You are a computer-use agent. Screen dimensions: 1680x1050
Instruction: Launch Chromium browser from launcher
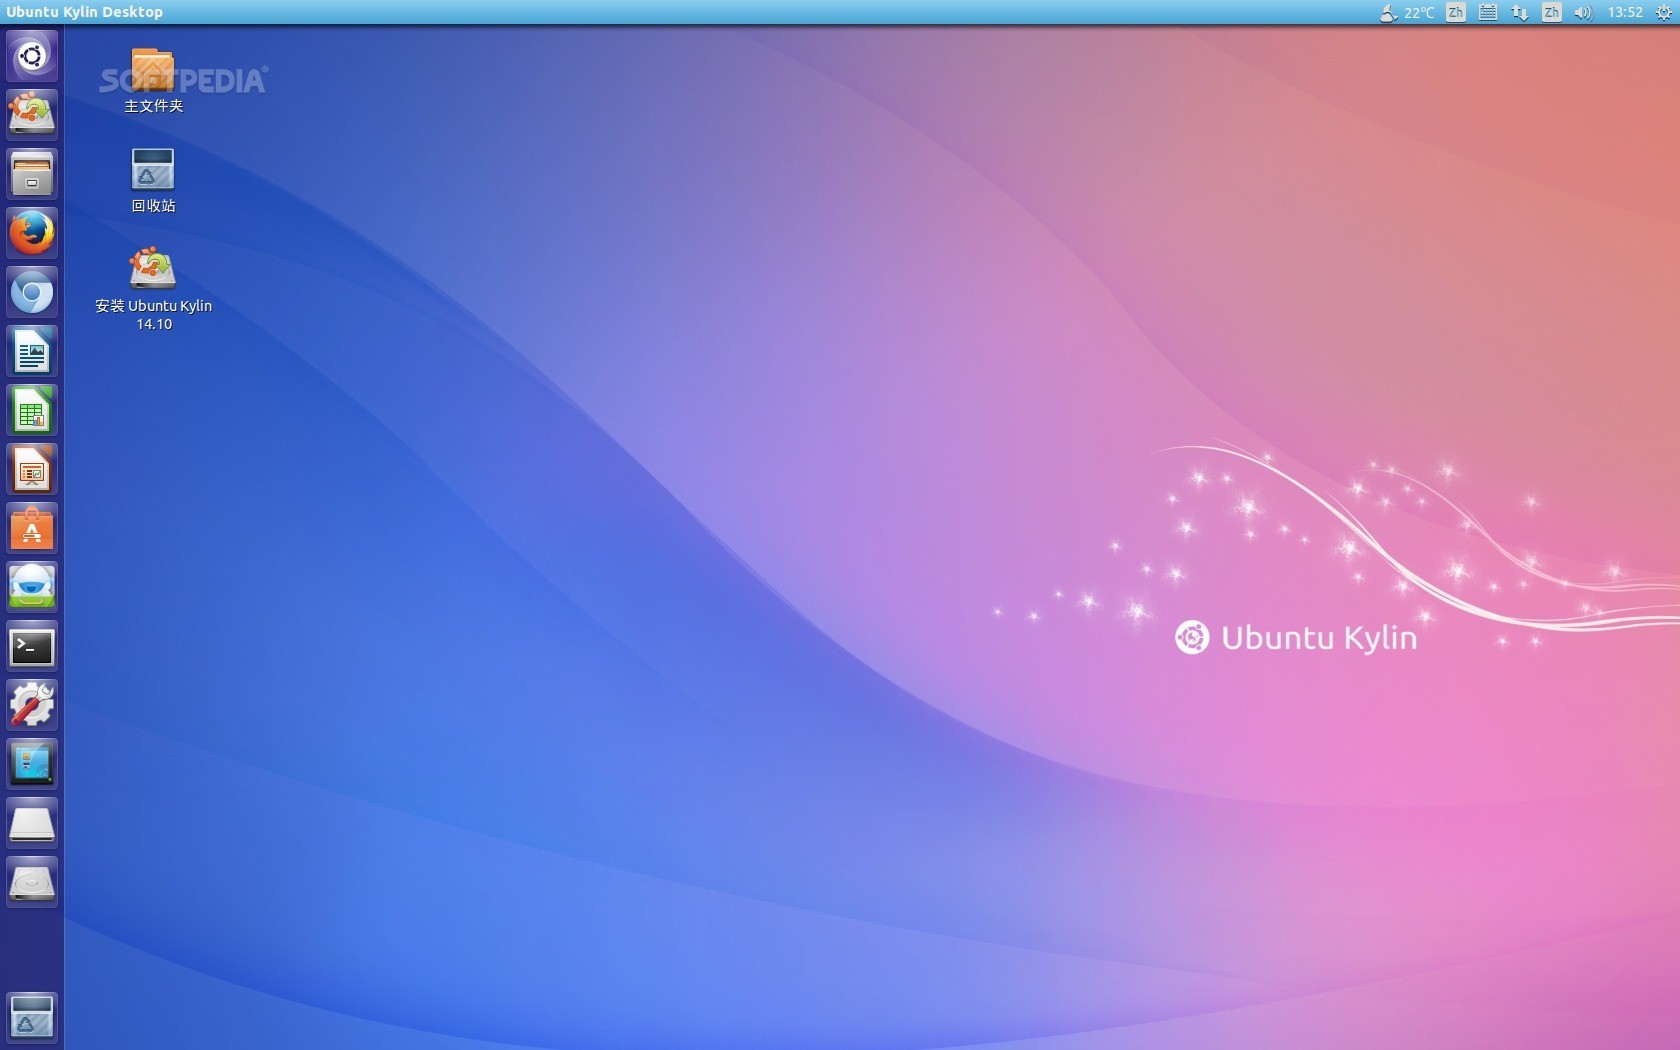[x=32, y=293]
